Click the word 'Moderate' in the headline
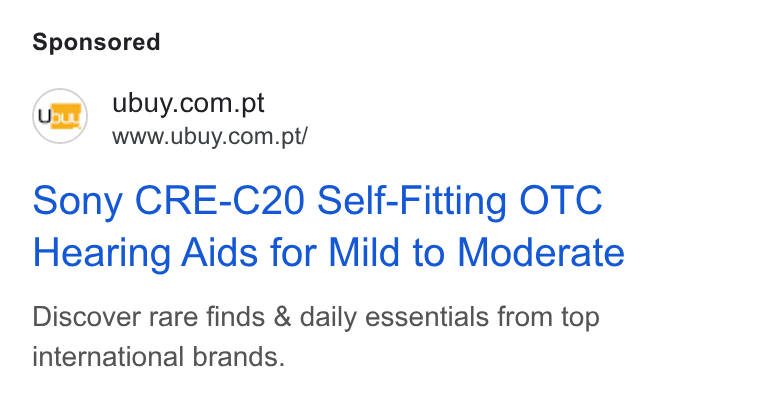This screenshot has width=760, height=398. click(x=541, y=253)
